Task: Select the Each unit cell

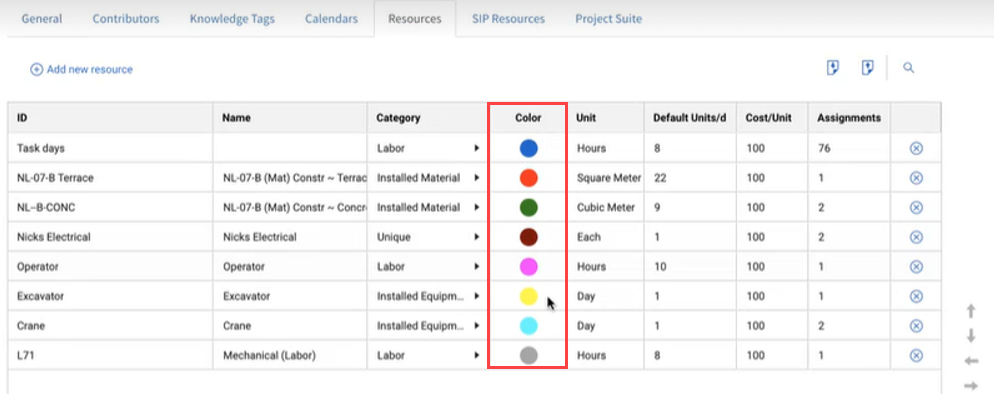Action: (x=606, y=237)
